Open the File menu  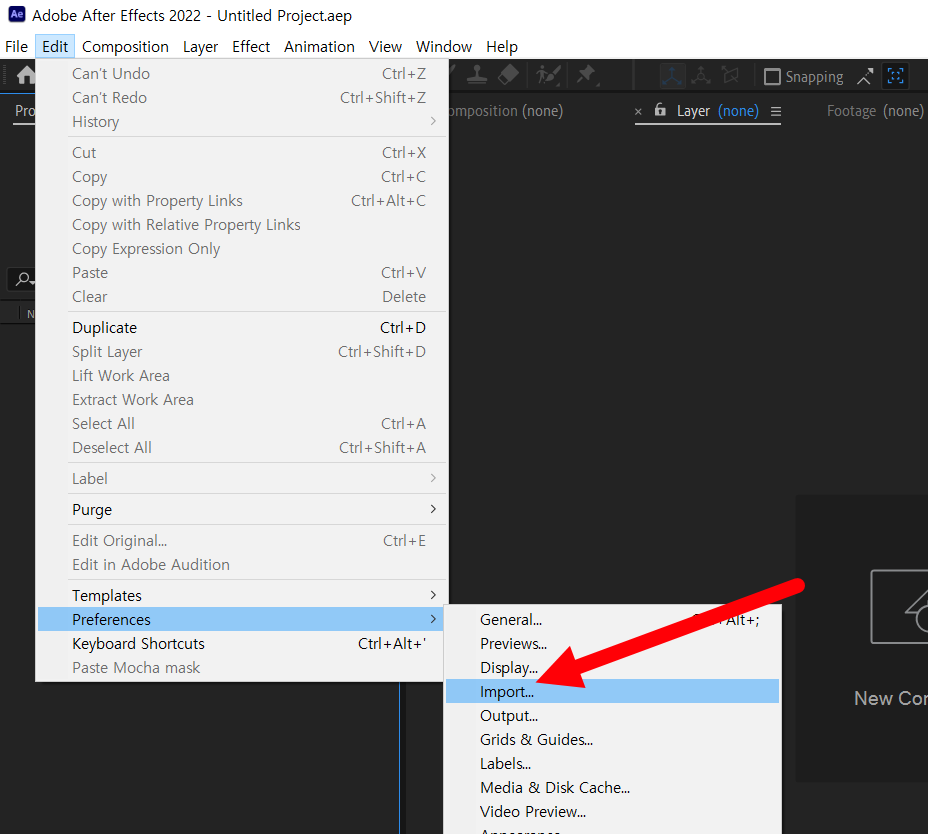point(17,47)
